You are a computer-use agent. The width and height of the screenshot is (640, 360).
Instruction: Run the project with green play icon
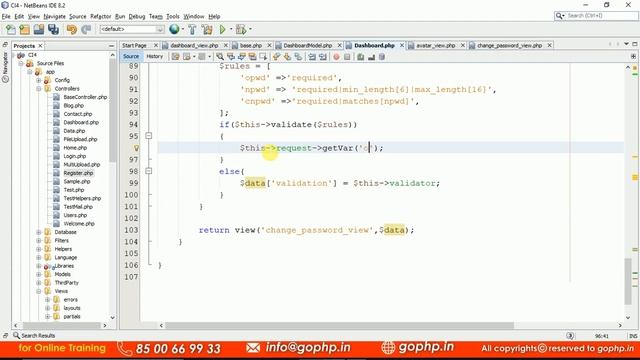[222, 29]
